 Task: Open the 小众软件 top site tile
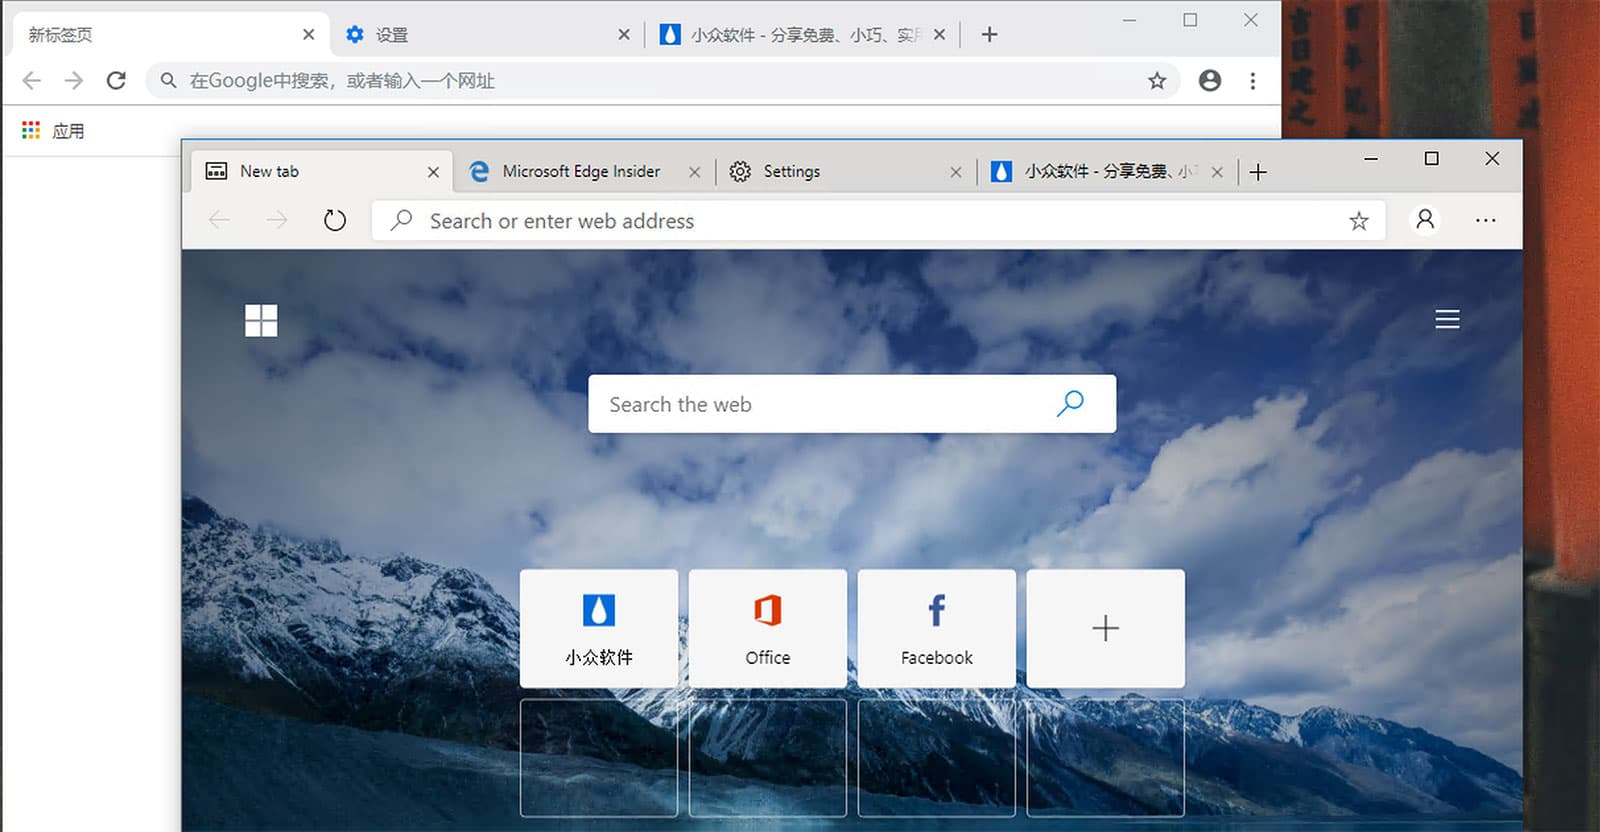[599, 628]
